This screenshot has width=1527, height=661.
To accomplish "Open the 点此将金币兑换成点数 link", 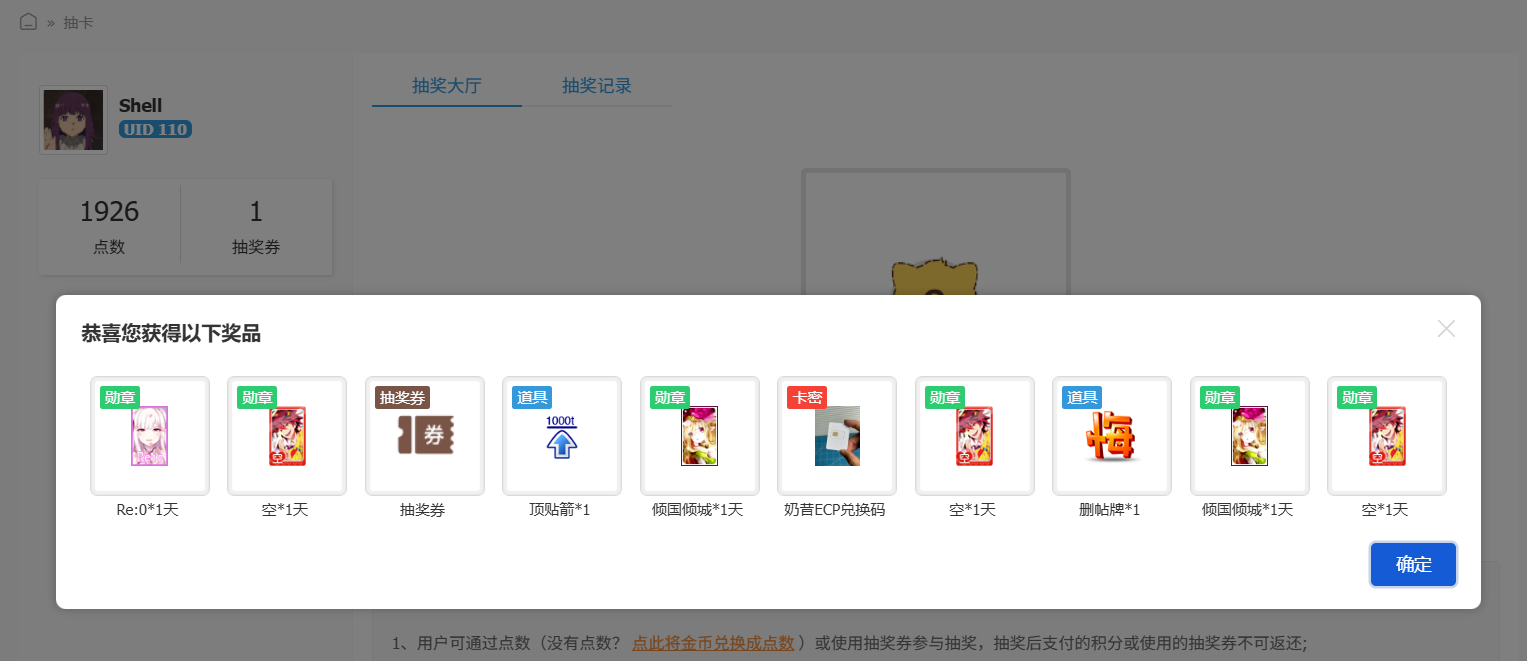I will tap(712, 643).
